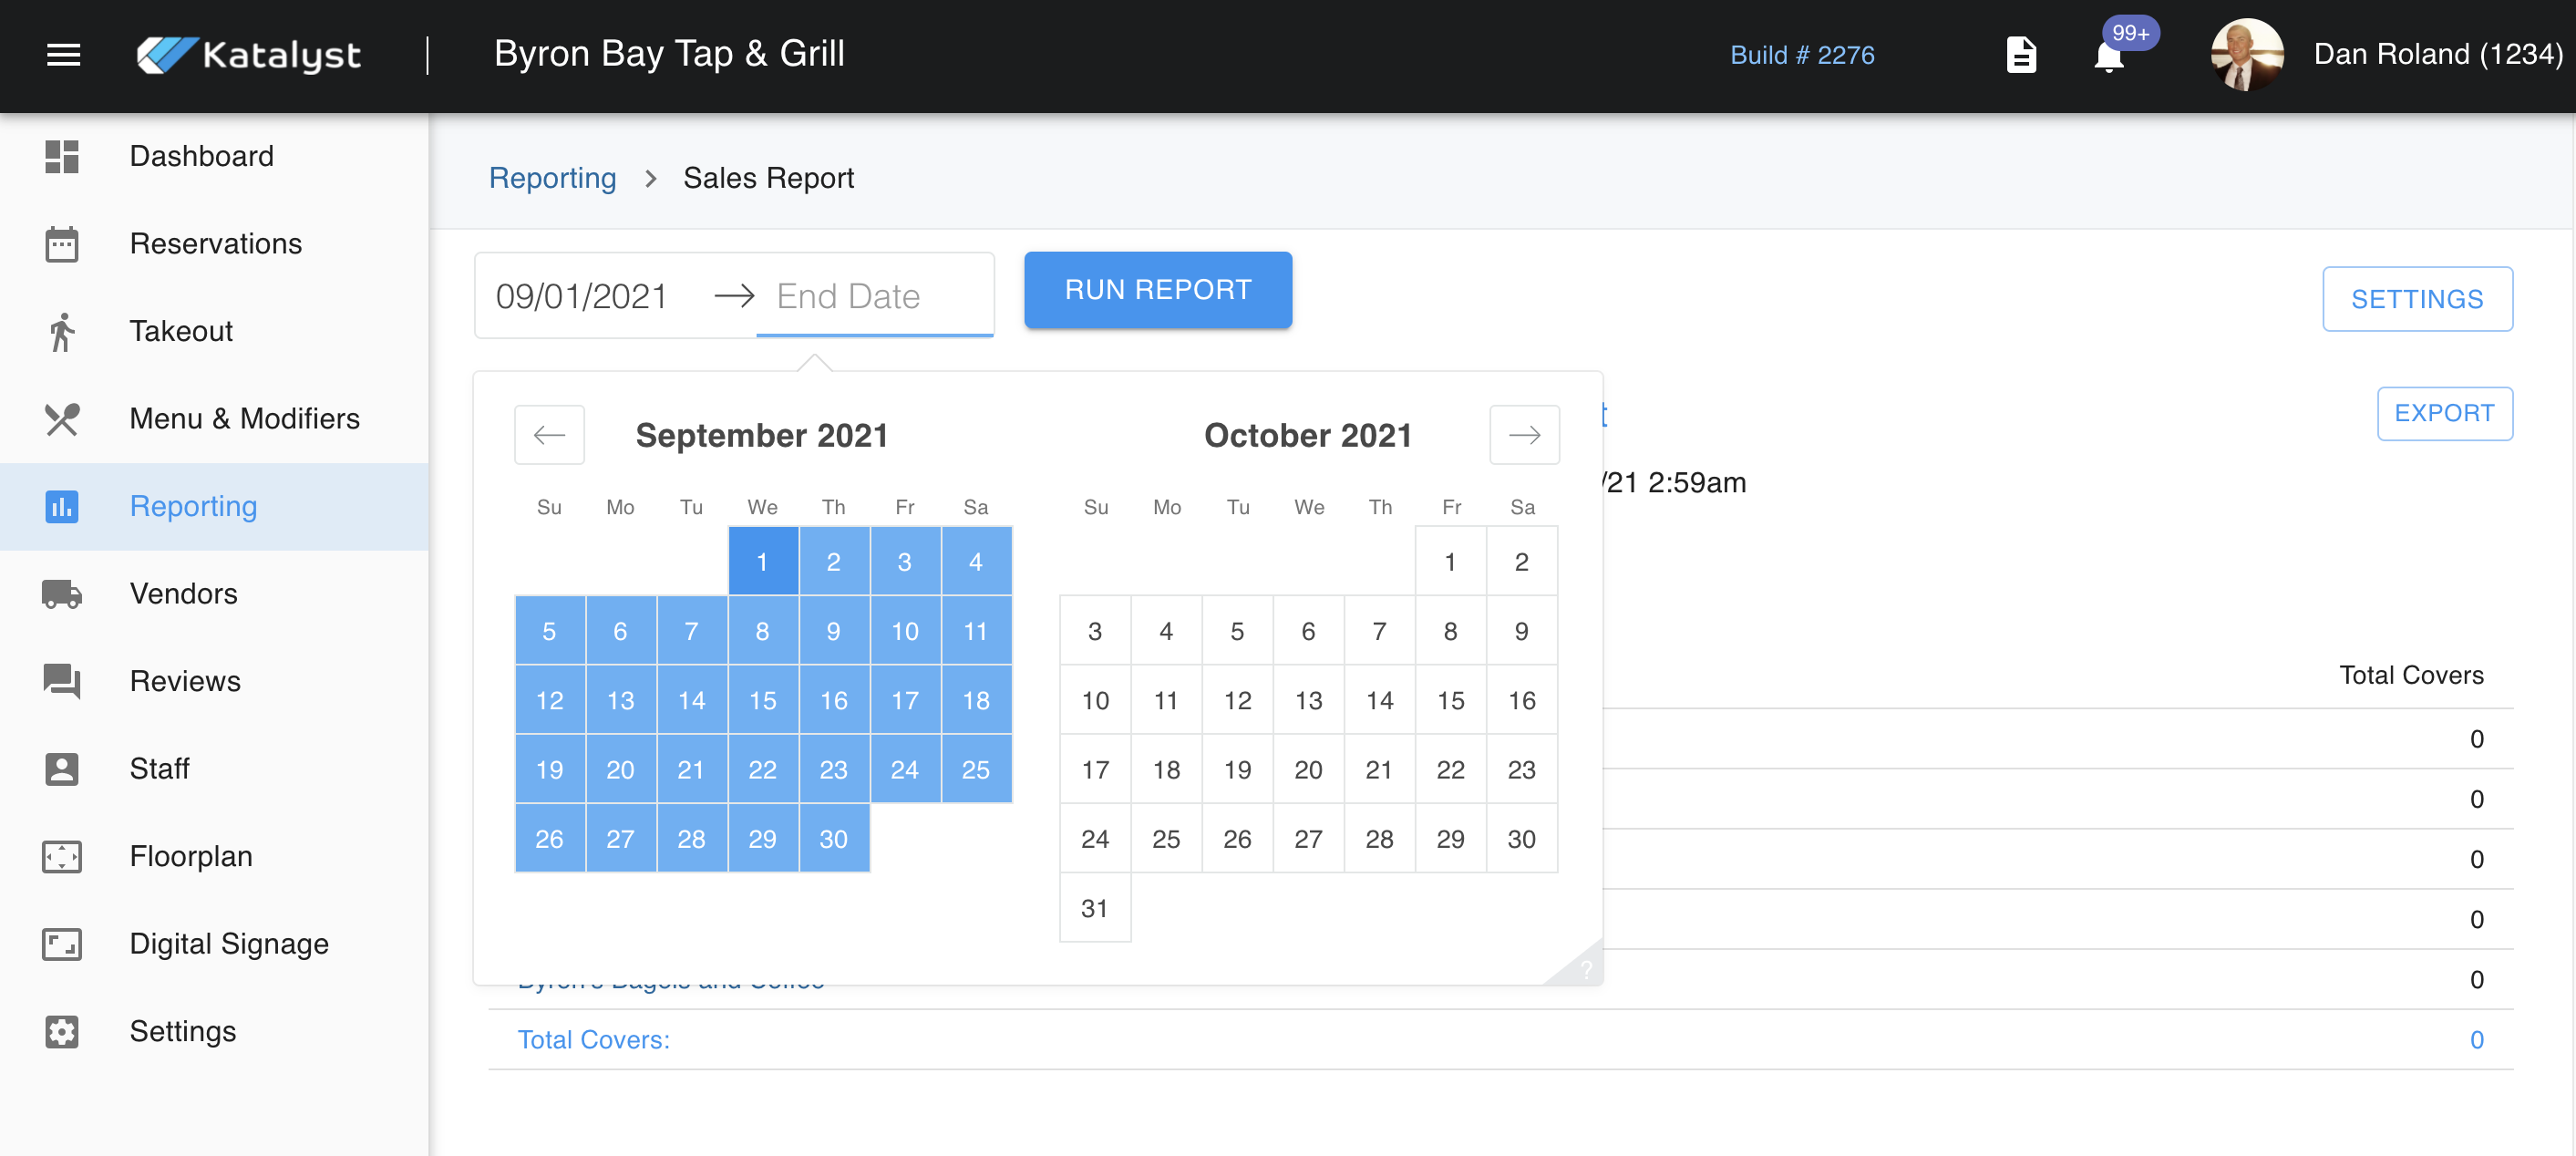The height and width of the screenshot is (1156, 2576).
Task: Advance calendar to next month
Action: (1523, 435)
